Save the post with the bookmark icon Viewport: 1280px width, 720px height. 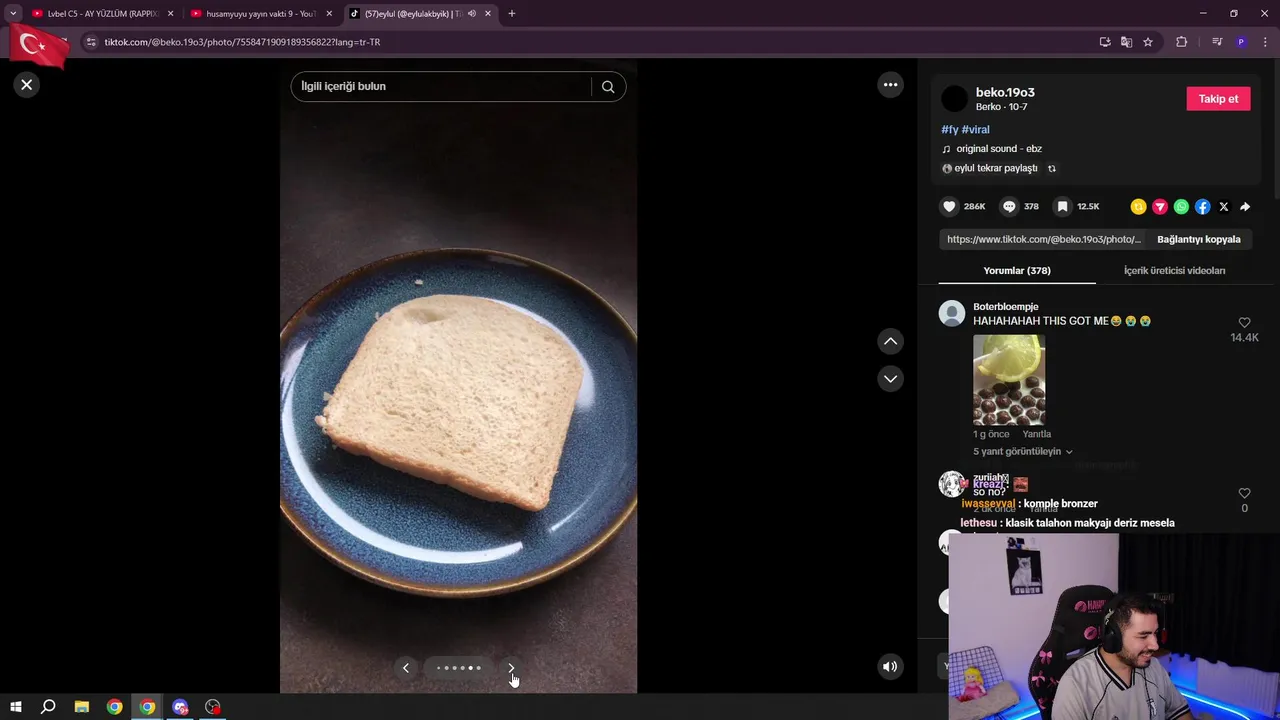click(x=1062, y=206)
